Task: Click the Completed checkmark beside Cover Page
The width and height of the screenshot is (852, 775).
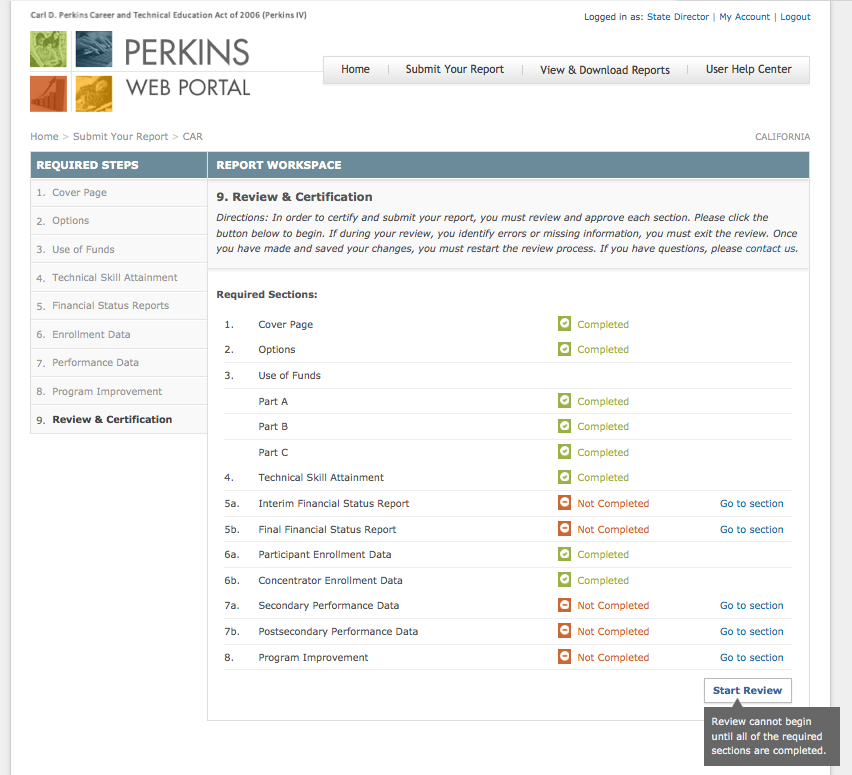Action: 565,324
